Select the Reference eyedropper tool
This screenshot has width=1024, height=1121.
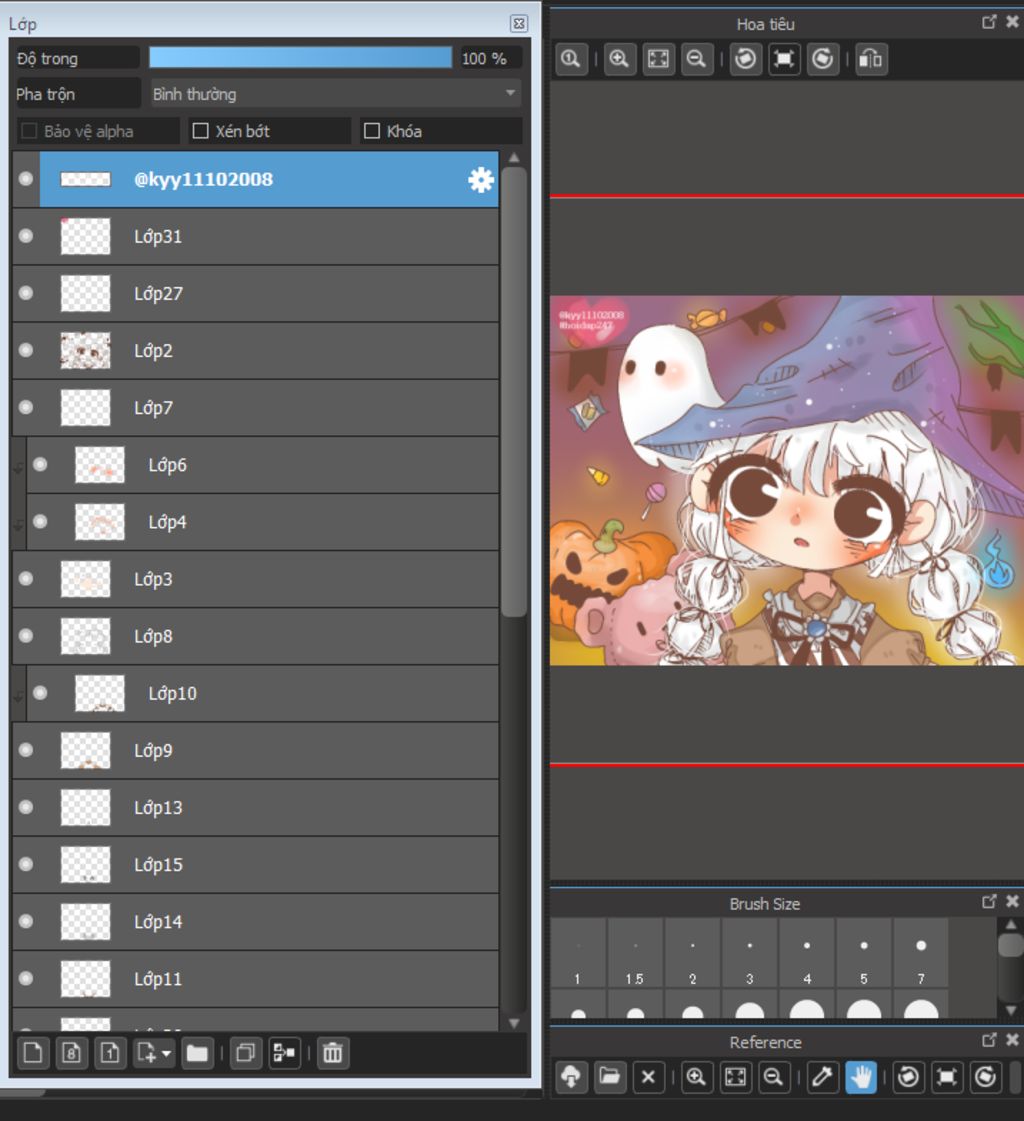tap(822, 1077)
